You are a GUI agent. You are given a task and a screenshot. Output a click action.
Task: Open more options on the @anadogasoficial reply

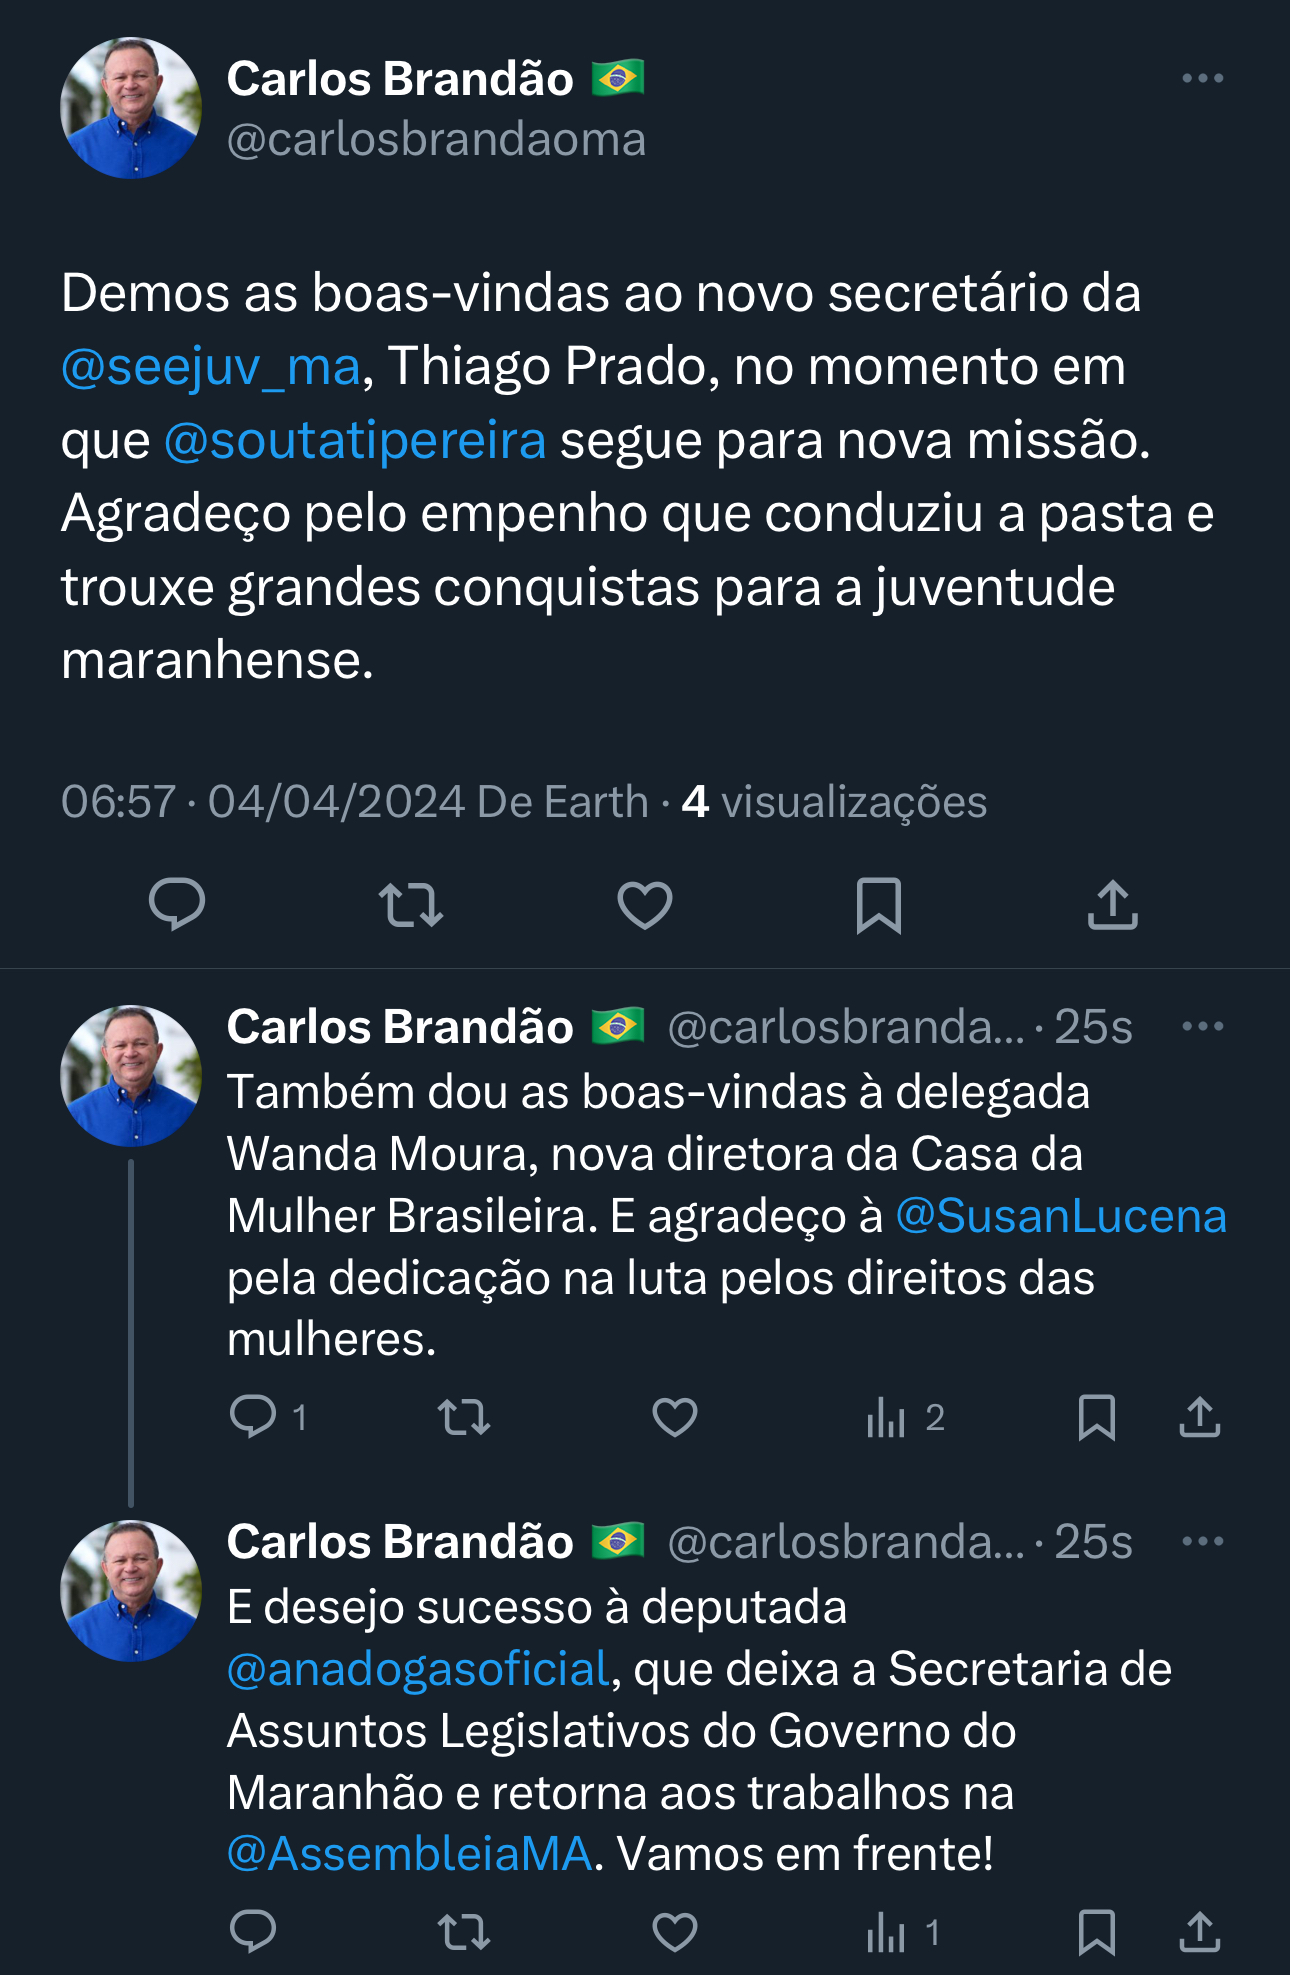tap(1202, 1541)
